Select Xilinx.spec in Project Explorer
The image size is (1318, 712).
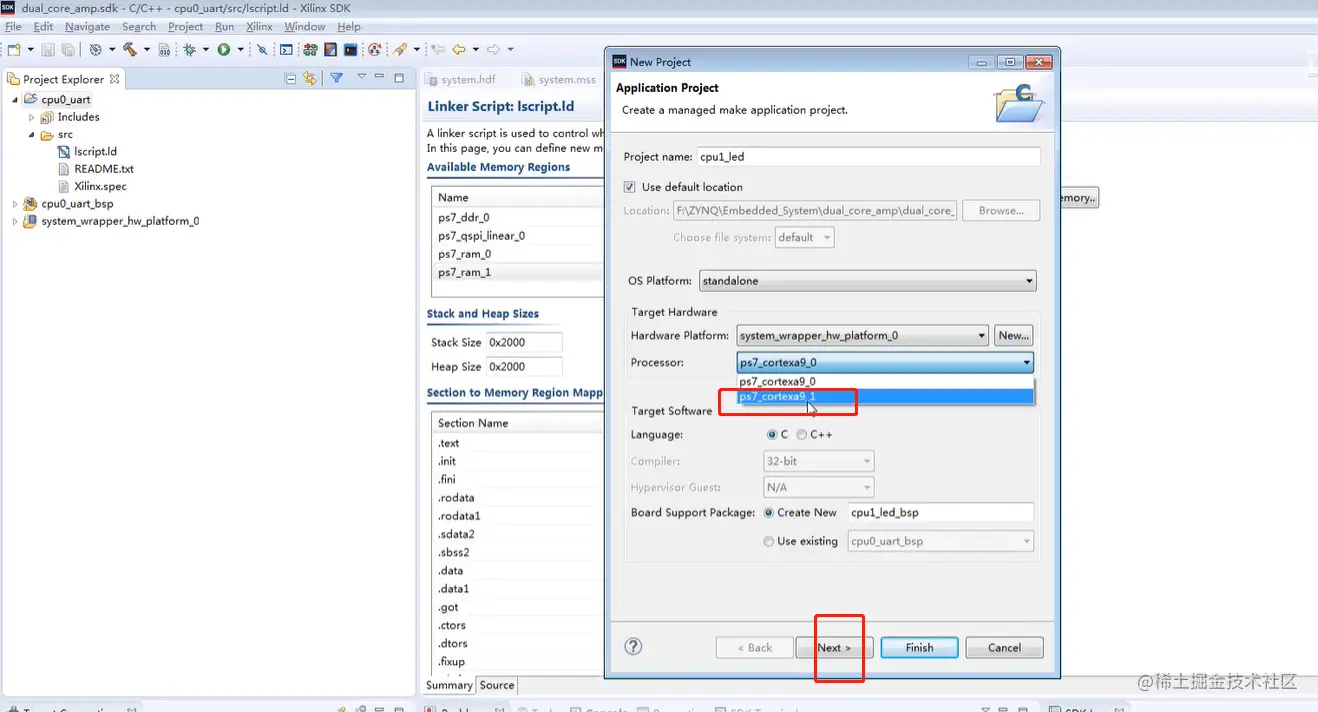tap(91, 186)
